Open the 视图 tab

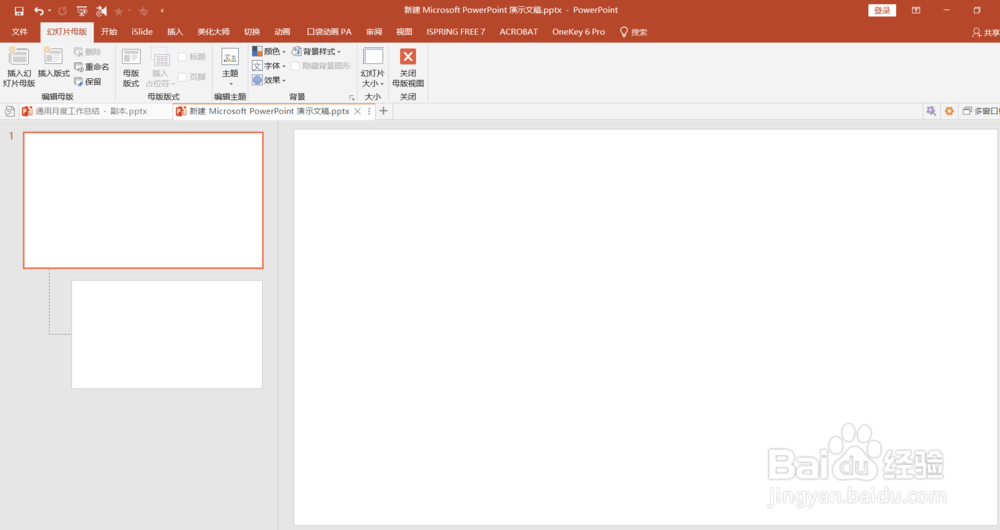(x=404, y=32)
